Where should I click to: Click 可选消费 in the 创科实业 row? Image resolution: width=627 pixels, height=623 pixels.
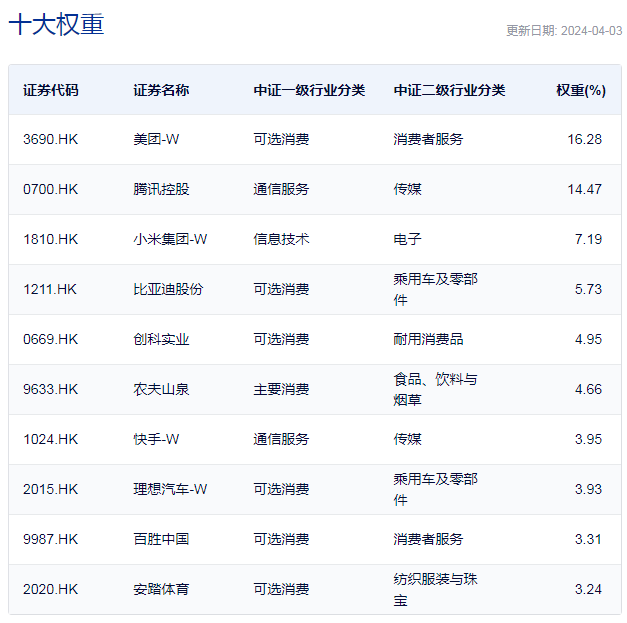tap(281, 339)
